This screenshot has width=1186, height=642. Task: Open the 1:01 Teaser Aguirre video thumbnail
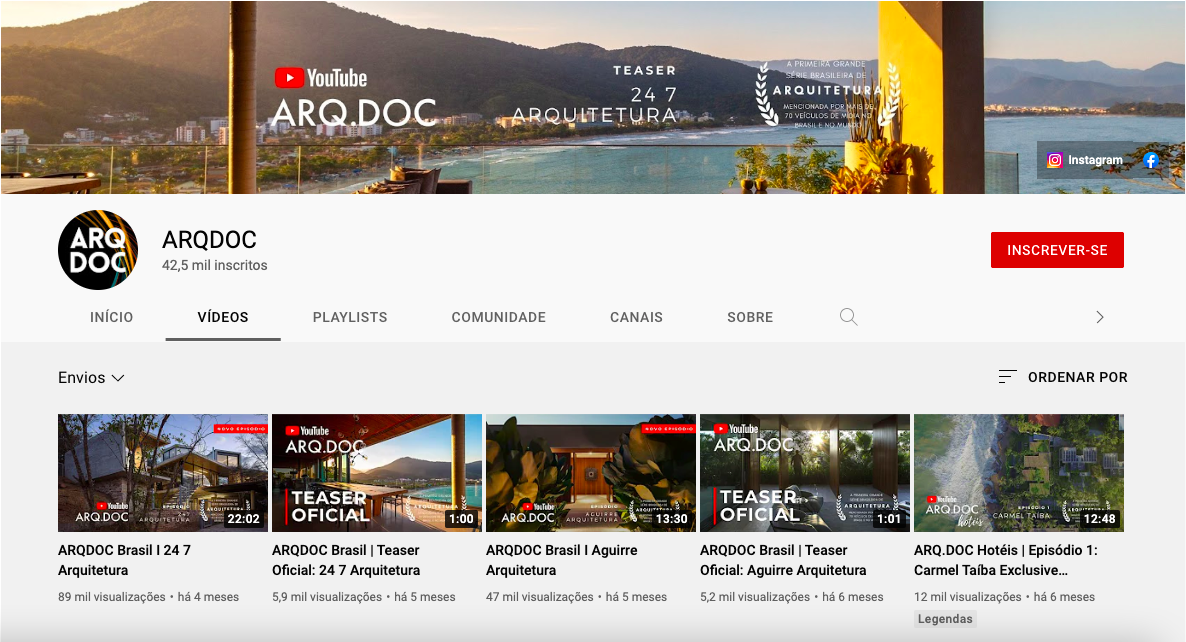tap(805, 473)
